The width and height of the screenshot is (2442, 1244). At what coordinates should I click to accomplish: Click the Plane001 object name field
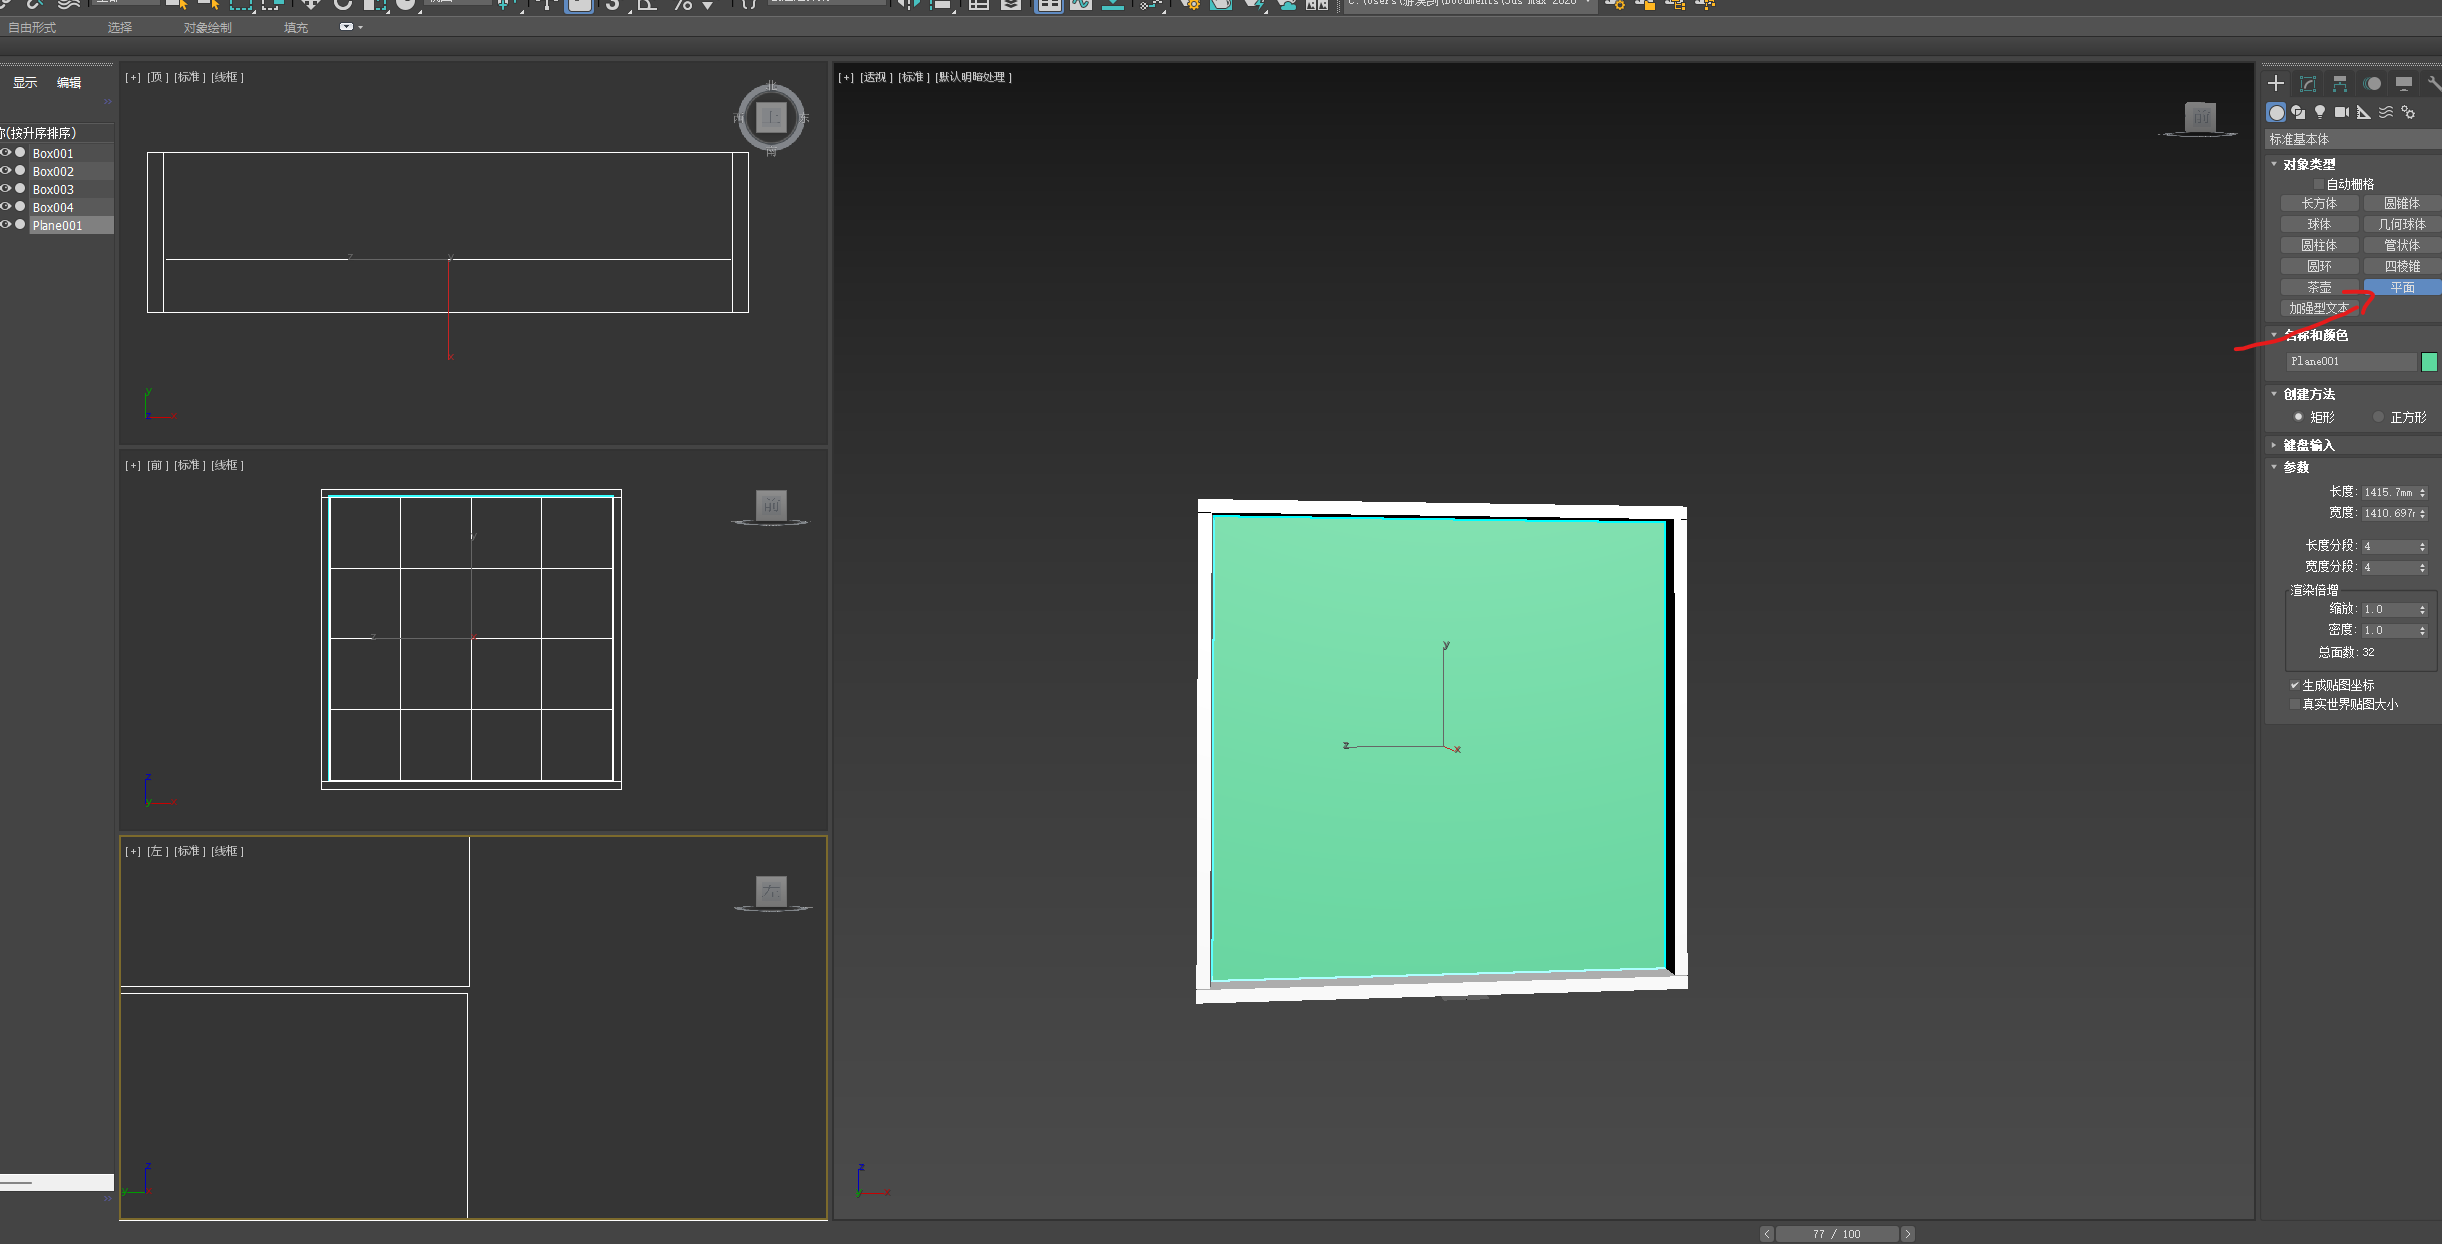pos(2351,361)
